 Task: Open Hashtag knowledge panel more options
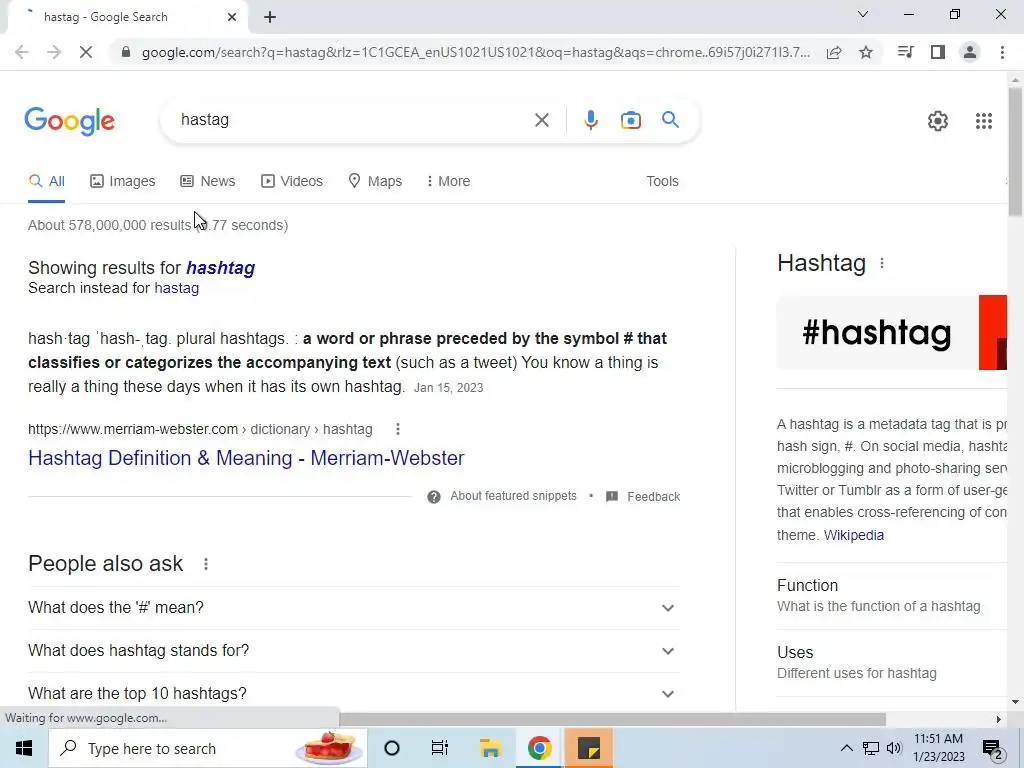point(882,263)
